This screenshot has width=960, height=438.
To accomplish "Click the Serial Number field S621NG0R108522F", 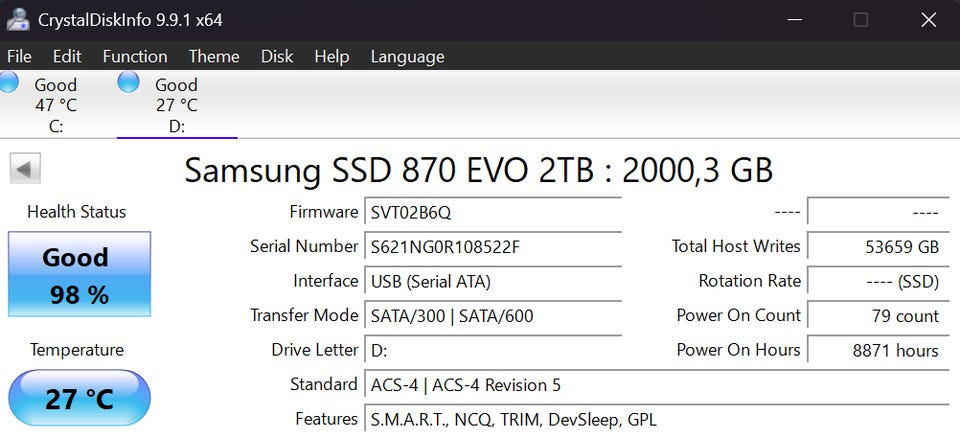I will point(493,247).
